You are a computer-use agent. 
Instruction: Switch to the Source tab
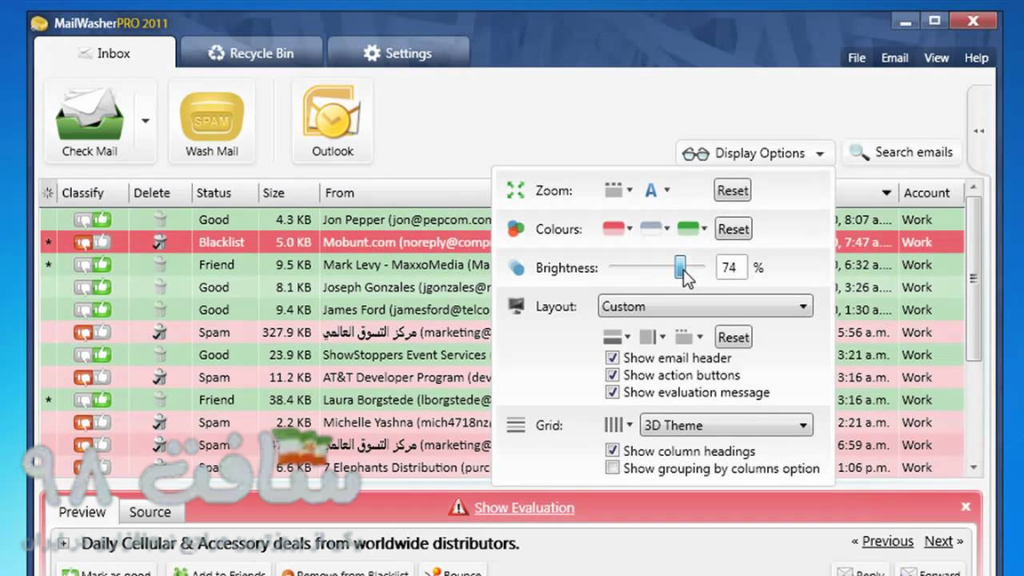pos(150,512)
